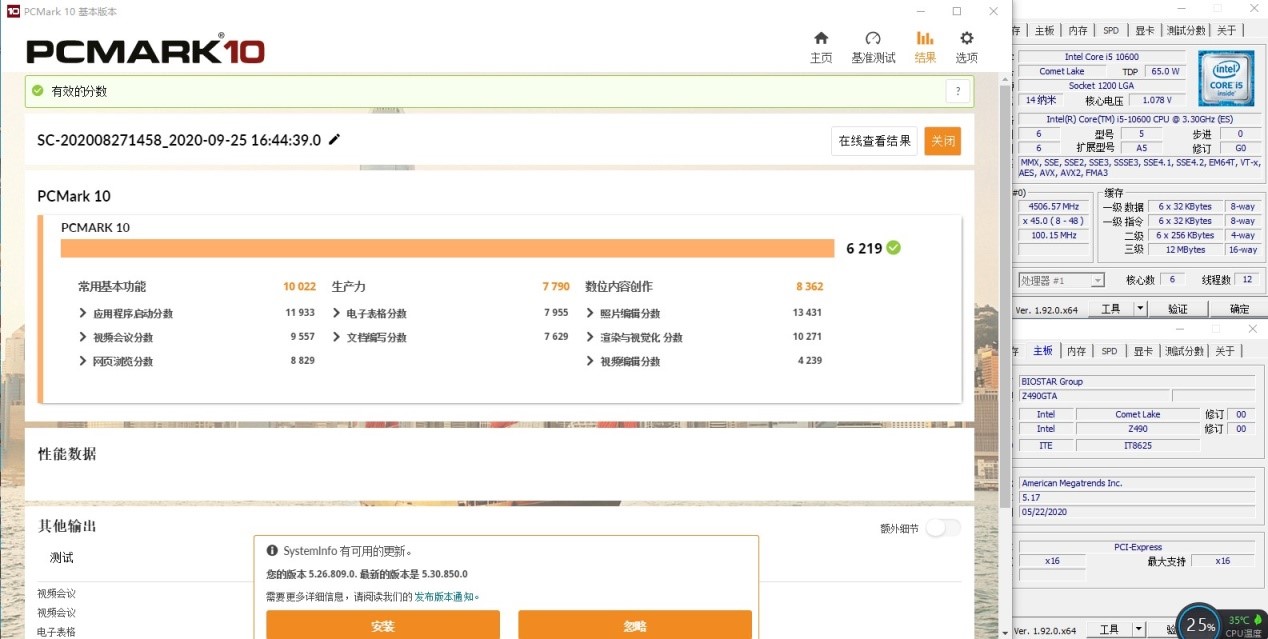
Task: Click the 安装 install button
Action: [383, 625]
